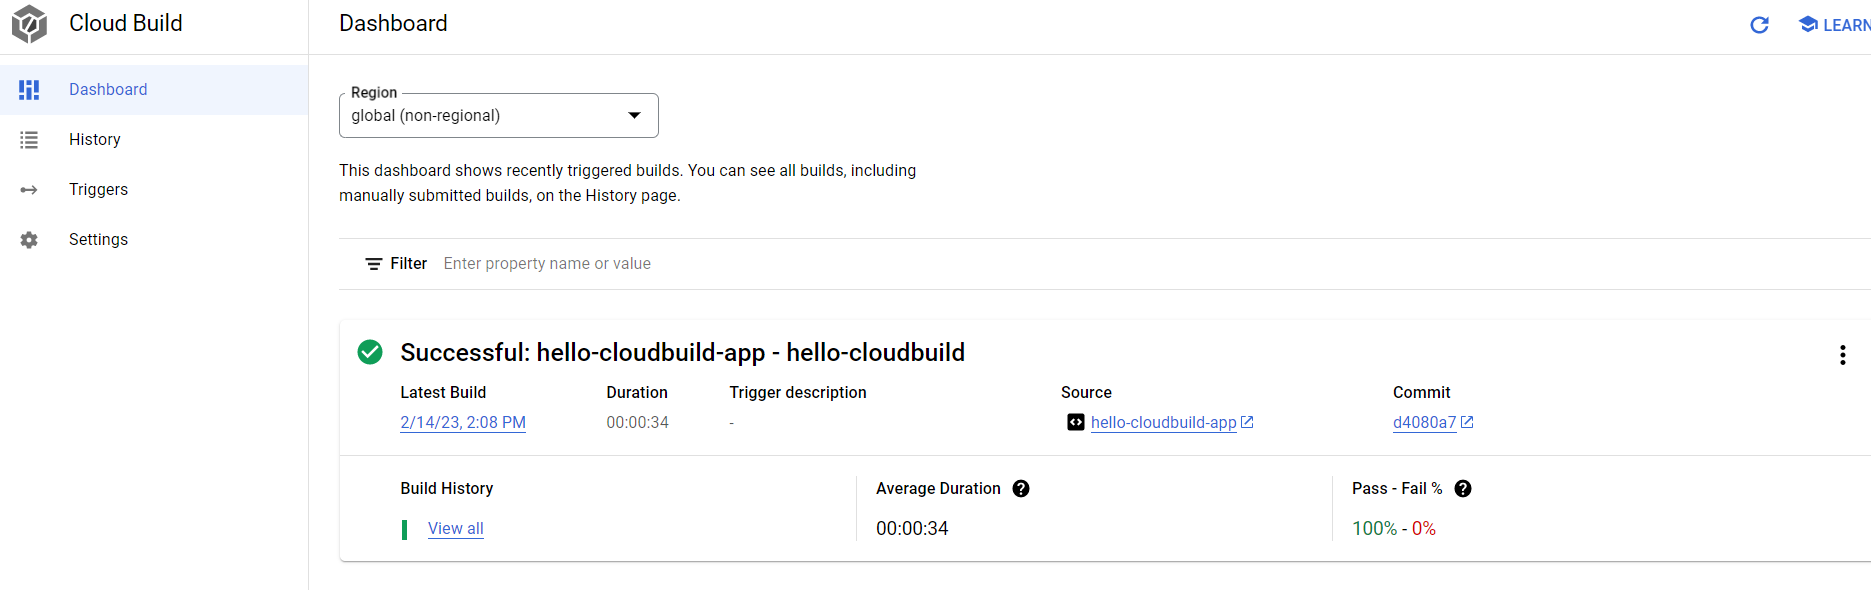Screen dimensions: 1871x590
Task: Refresh the dashboard with the reload icon
Action: pos(1760,25)
